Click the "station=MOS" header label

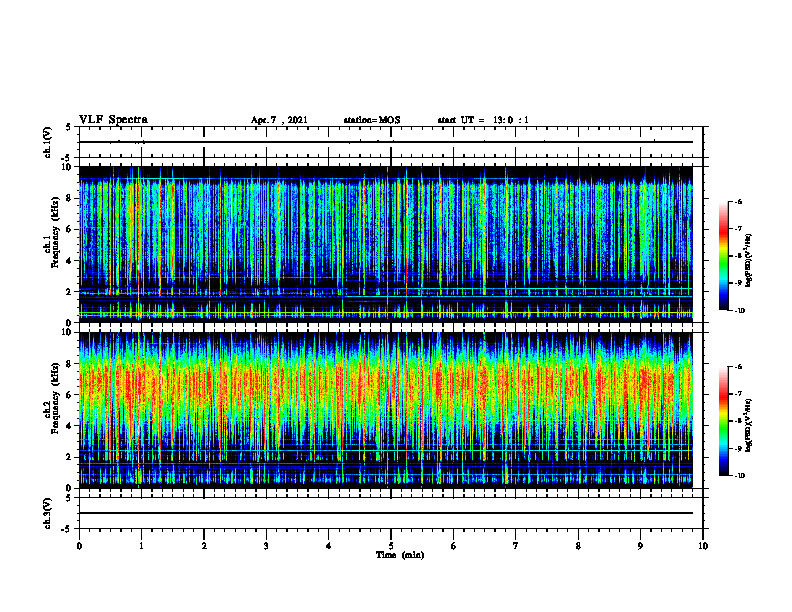(x=372, y=120)
